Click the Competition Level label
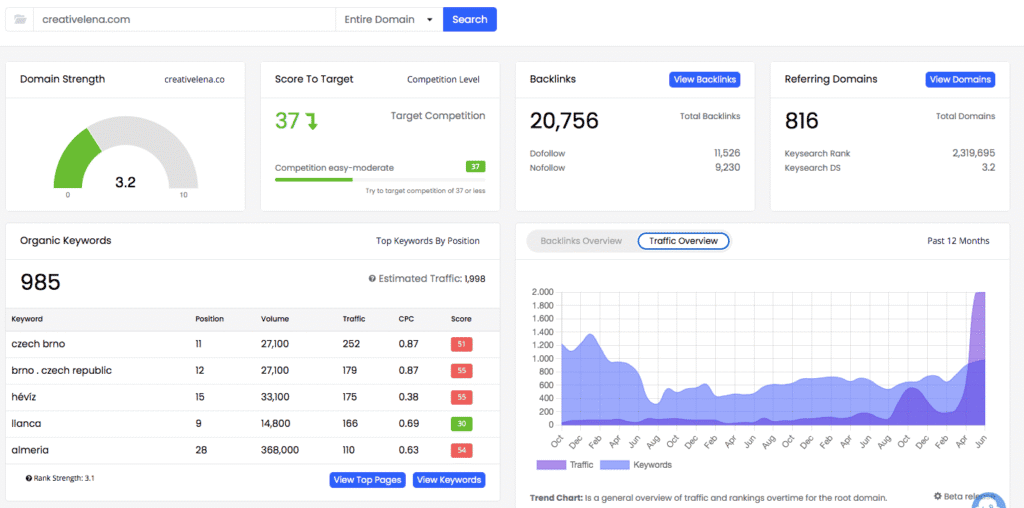1024x508 pixels. point(443,80)
